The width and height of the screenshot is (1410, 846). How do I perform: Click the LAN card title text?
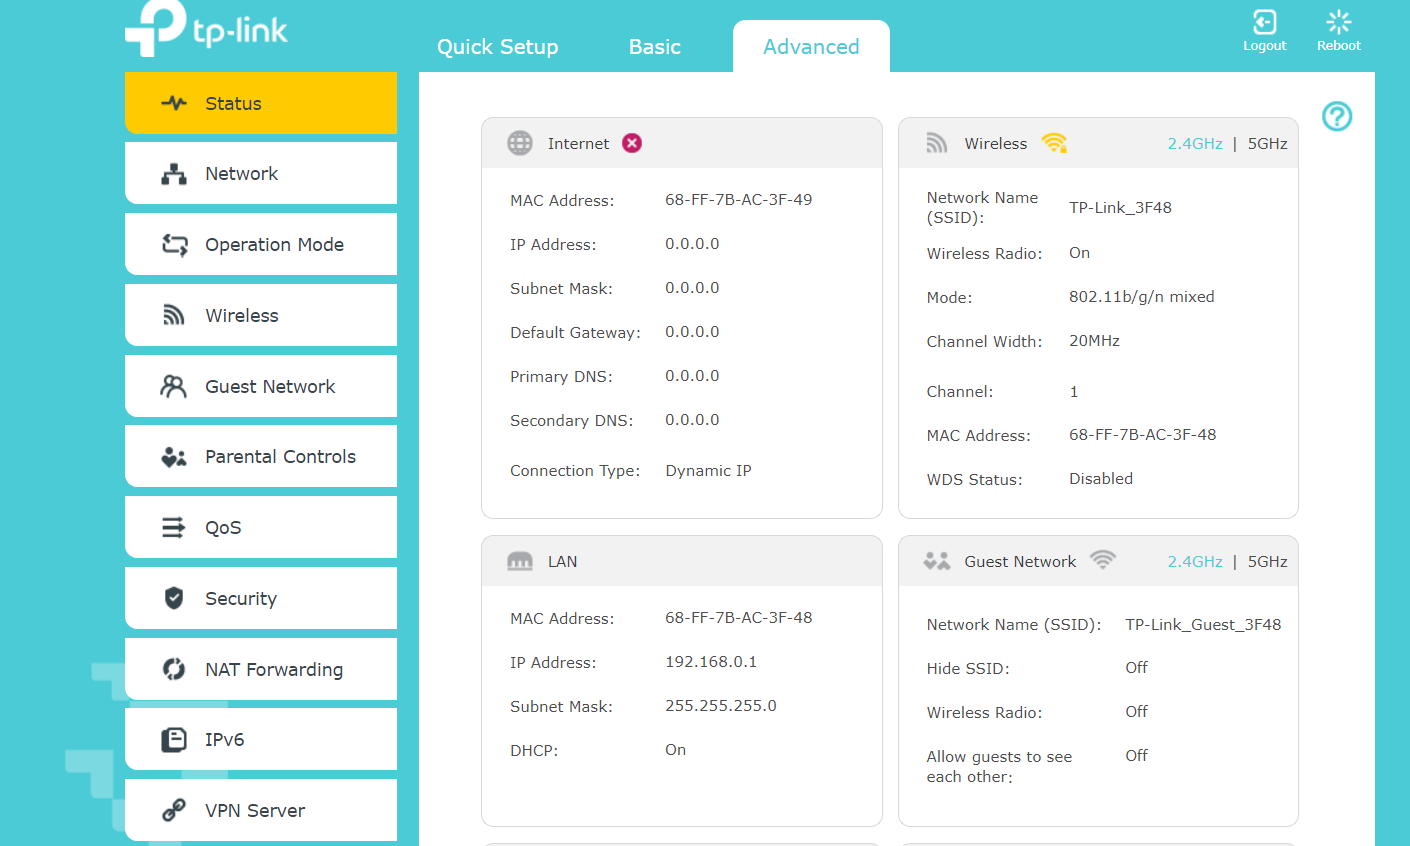click(562, 562)
